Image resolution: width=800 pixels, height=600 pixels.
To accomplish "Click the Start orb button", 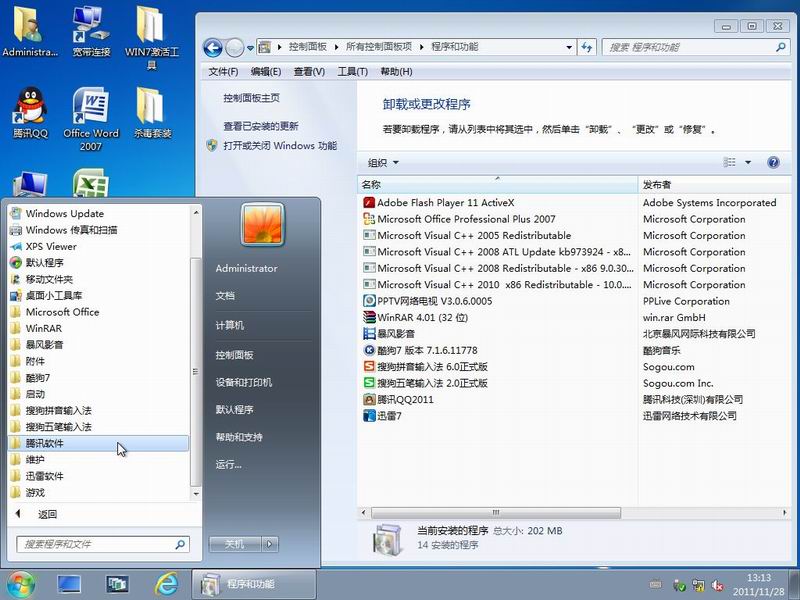I will (20, 585).
